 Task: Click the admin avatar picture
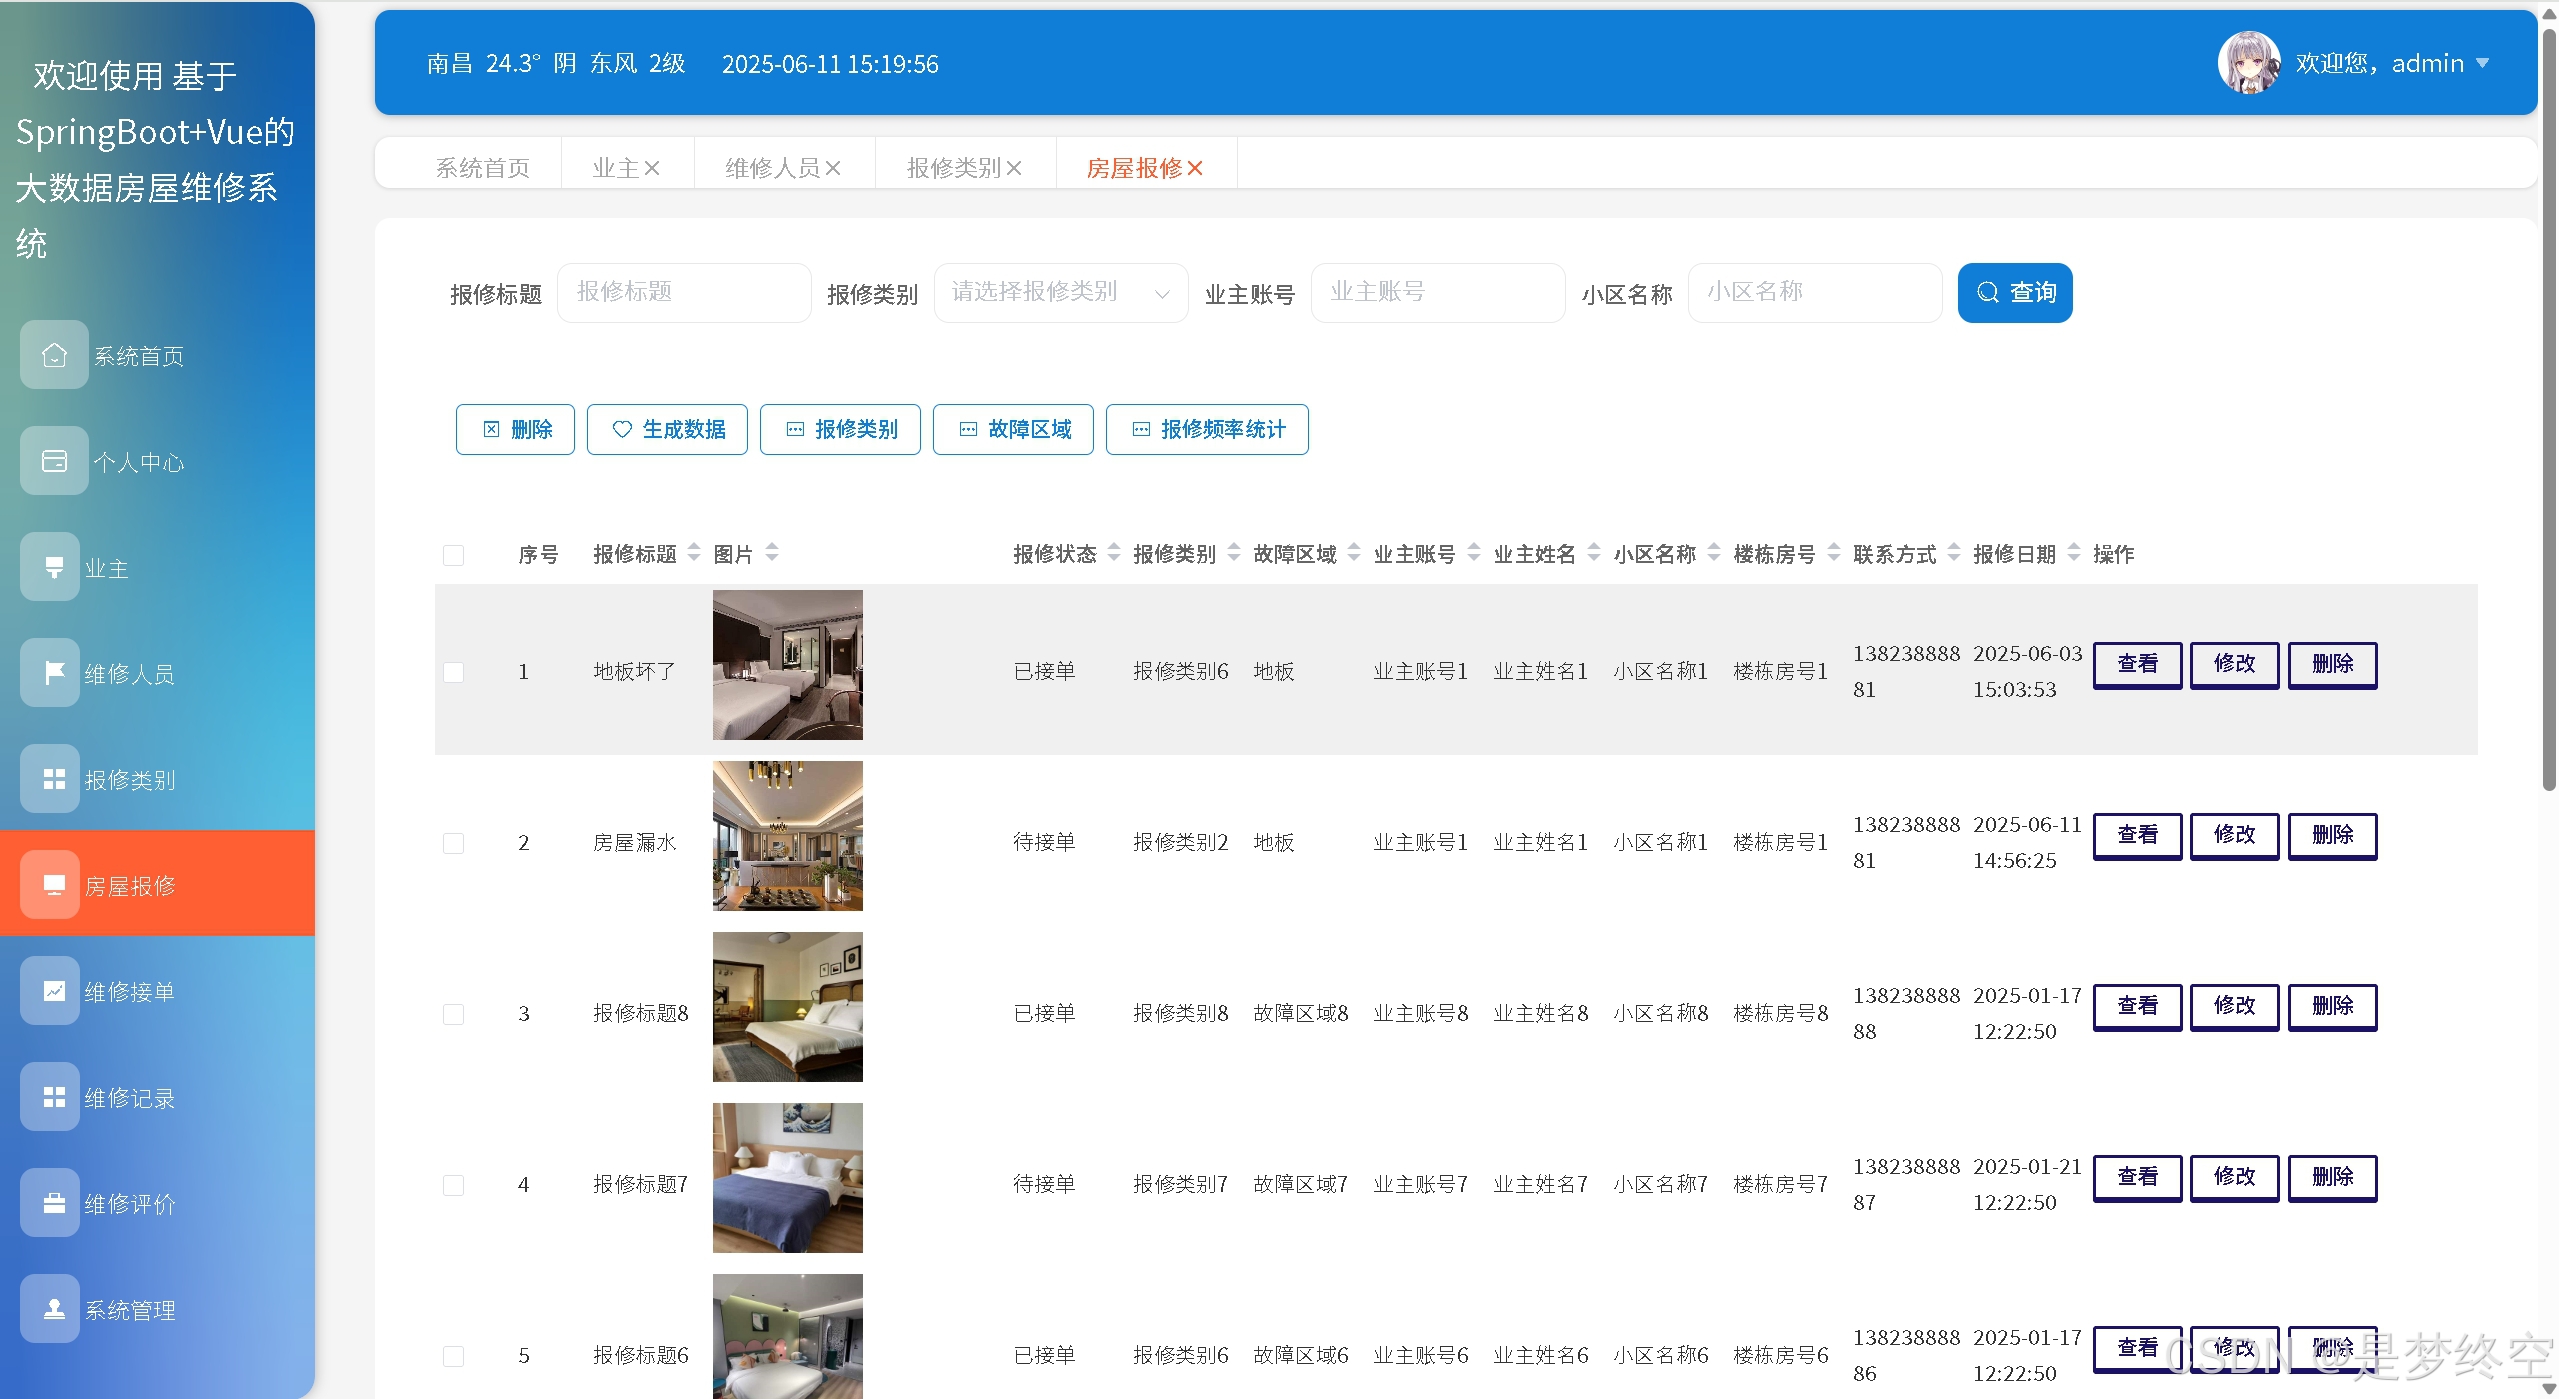pos(2248,63)
